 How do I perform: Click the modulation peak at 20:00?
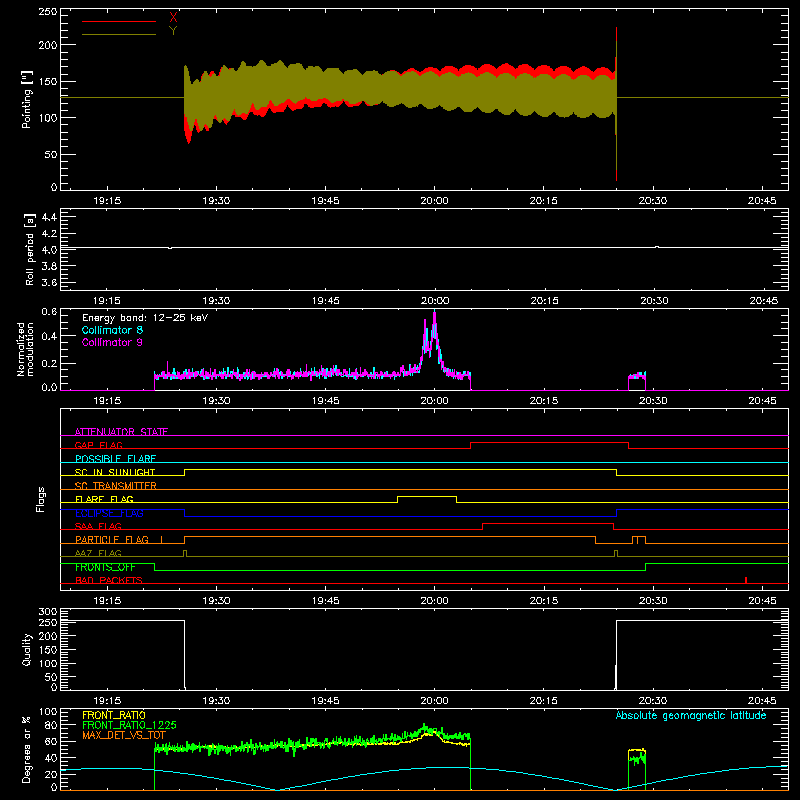coord(434,314)
